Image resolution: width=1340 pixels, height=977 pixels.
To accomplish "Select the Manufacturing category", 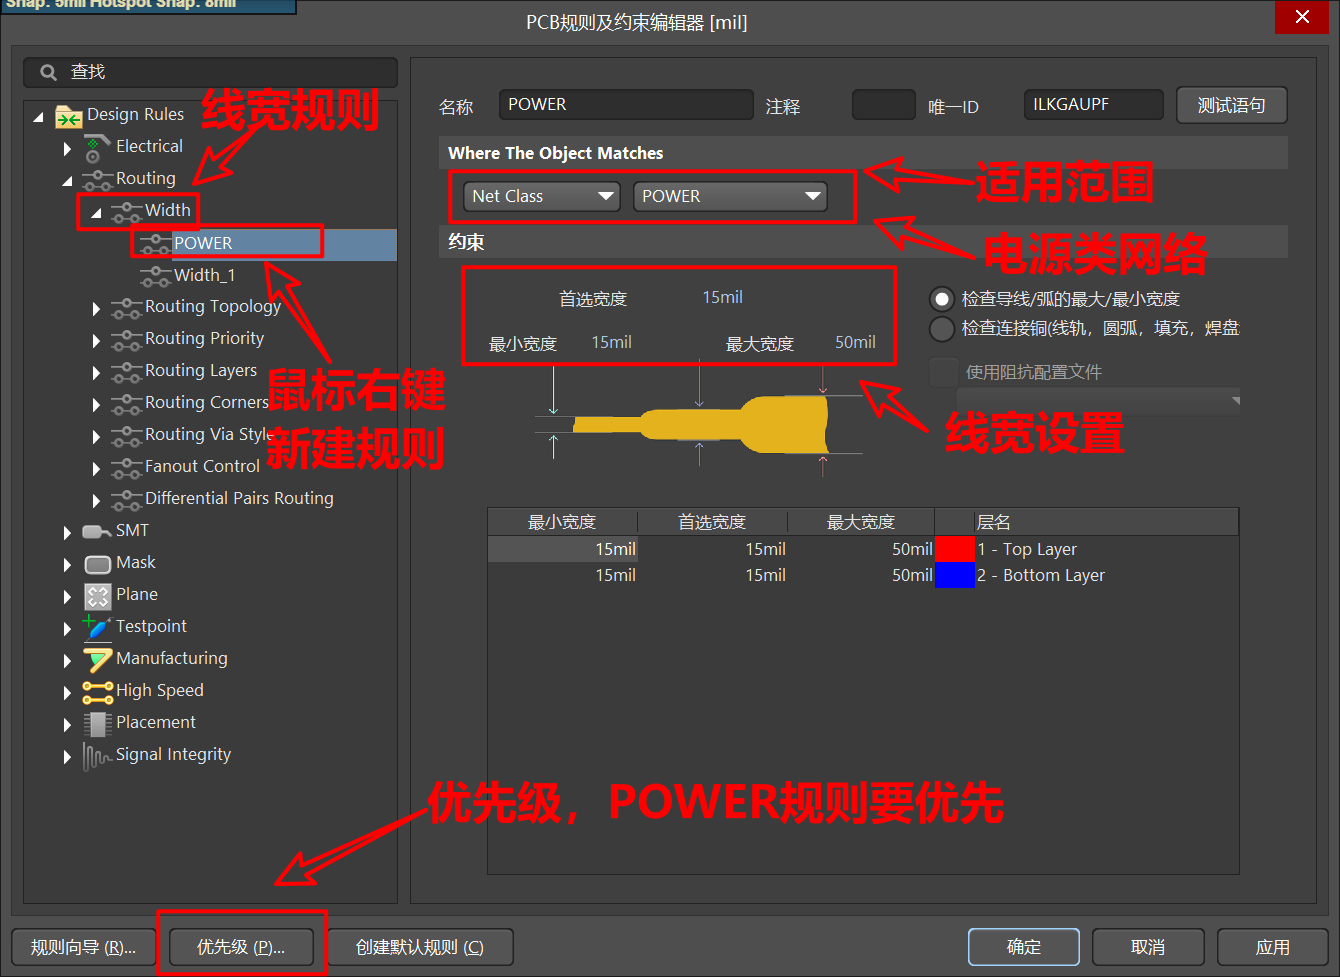I will (x=172, y=659).
